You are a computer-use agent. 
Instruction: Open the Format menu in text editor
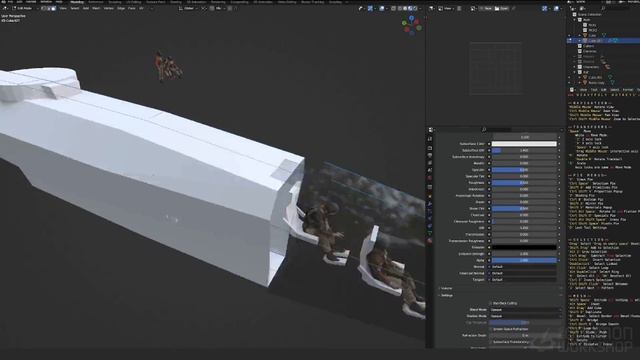coord(628,90)
